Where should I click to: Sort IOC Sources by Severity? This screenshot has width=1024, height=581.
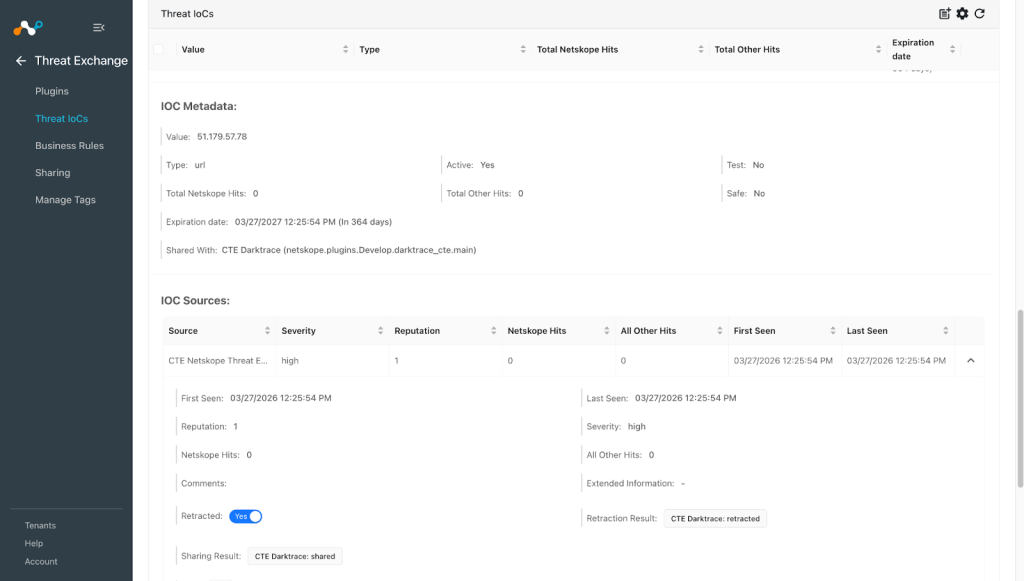(380, 331)
